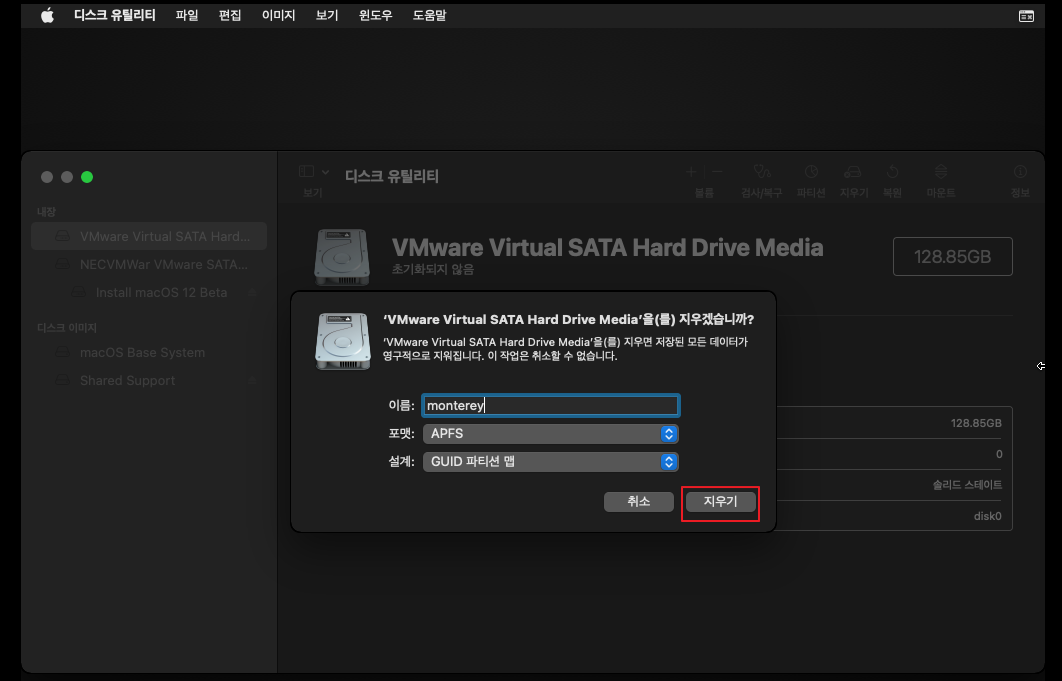Eject the Install macOS 12 Beta volume
Image resolution: width=1062 pixels, height=681 pixels.
coord(252,293)
